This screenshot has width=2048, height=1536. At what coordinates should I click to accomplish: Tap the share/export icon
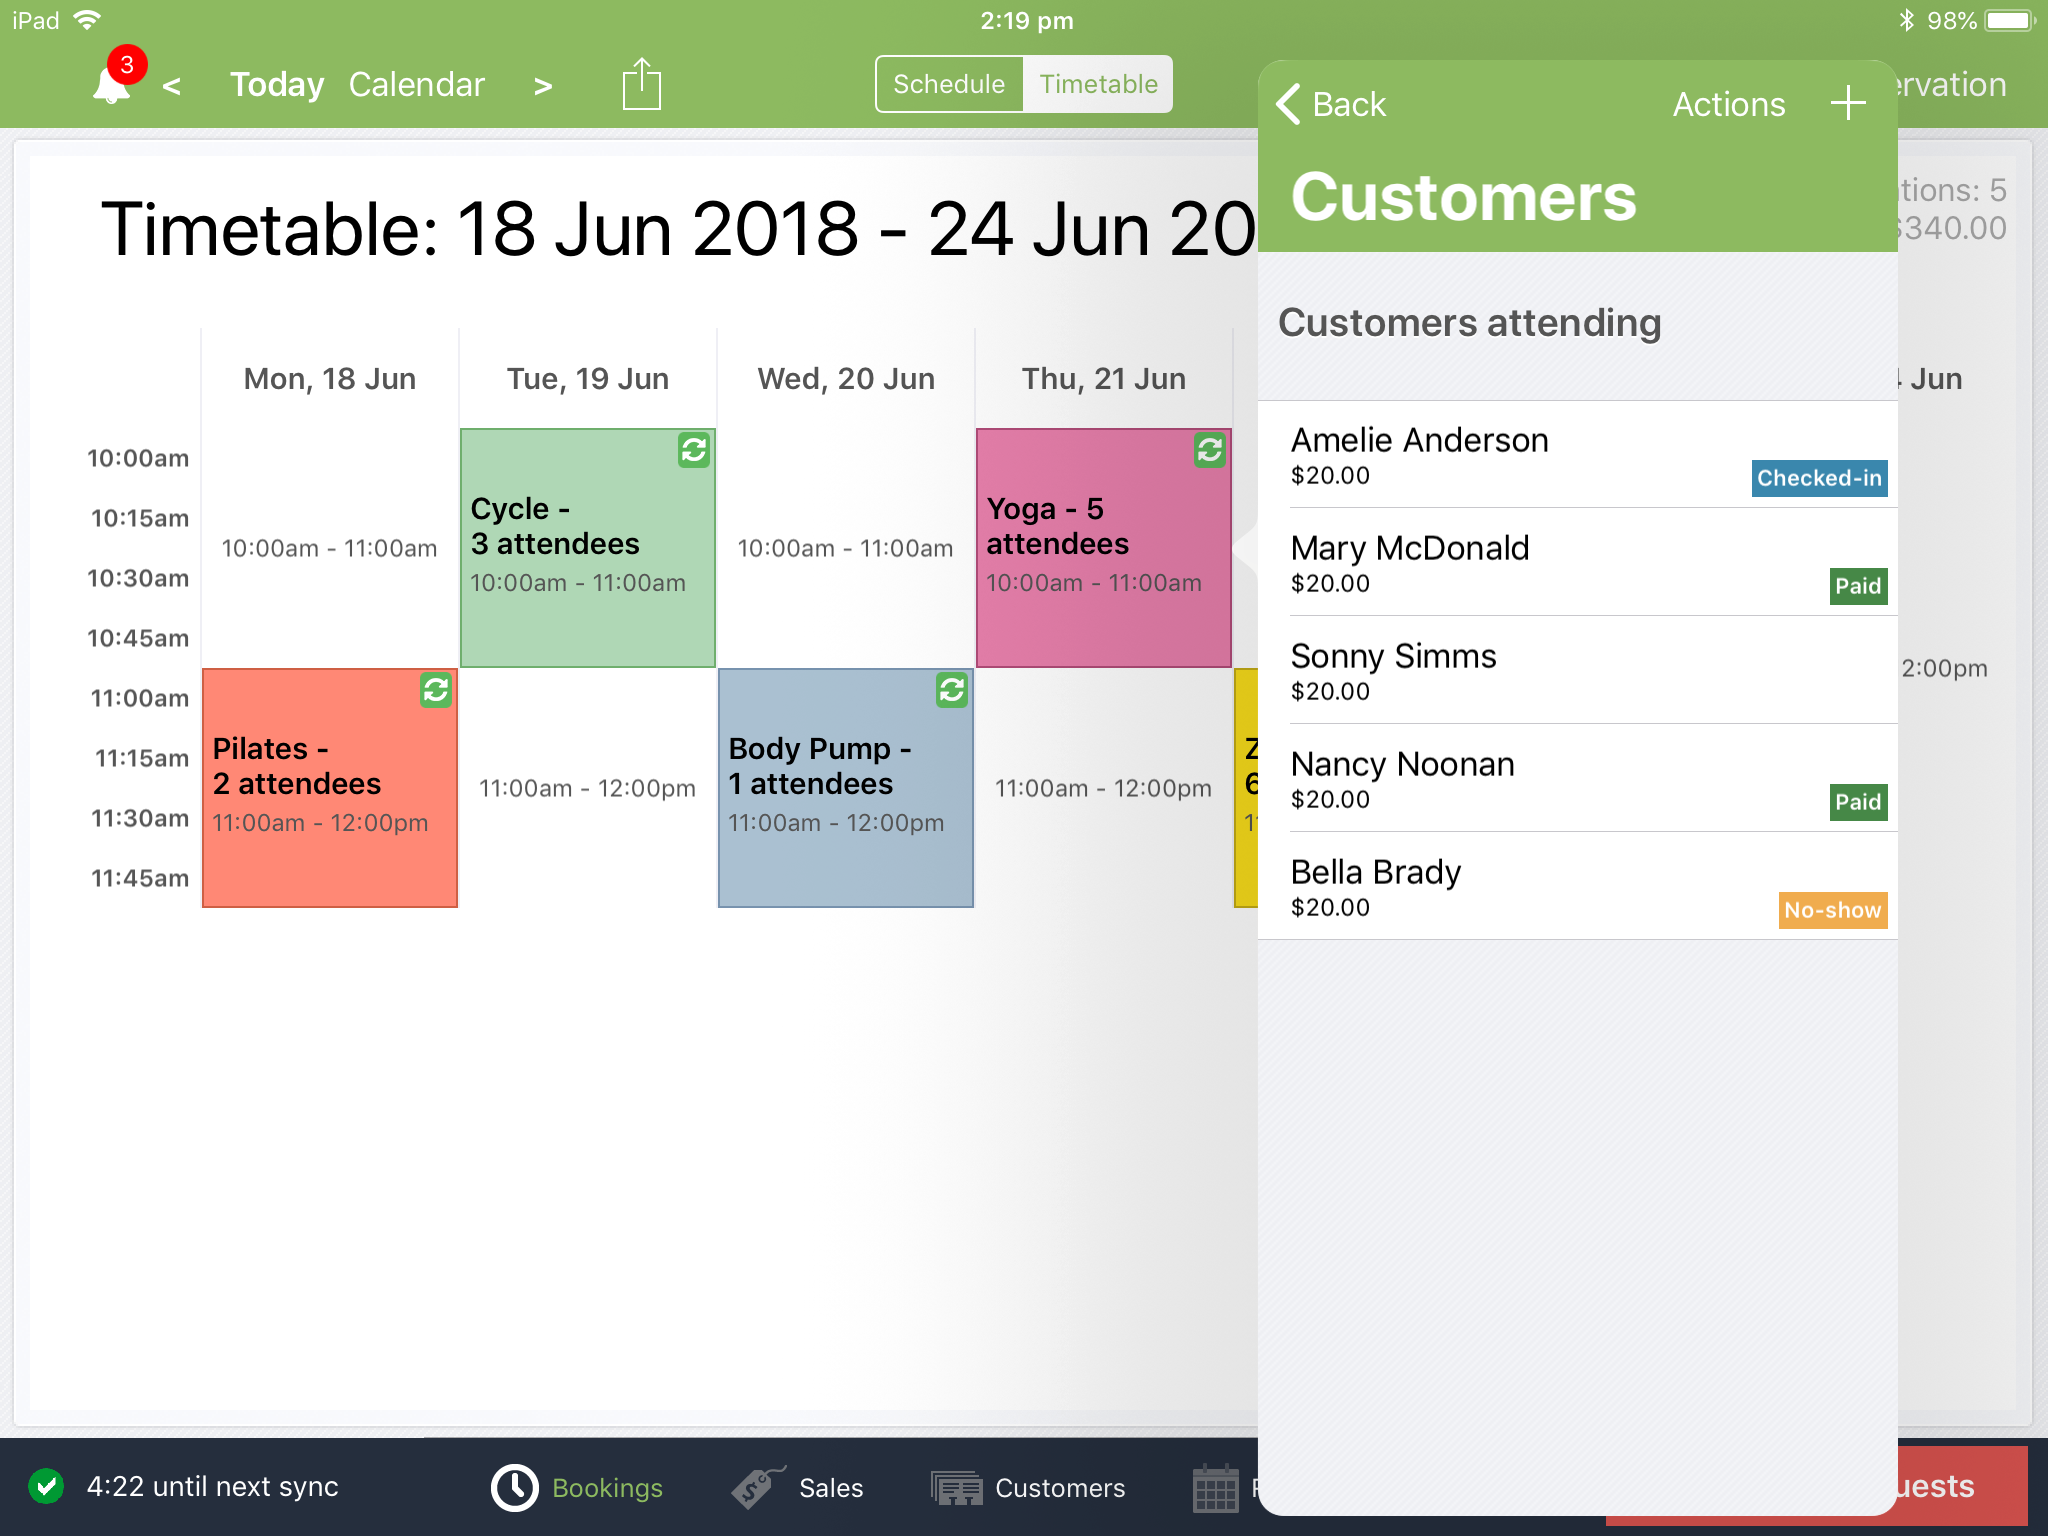pos(641,84)
